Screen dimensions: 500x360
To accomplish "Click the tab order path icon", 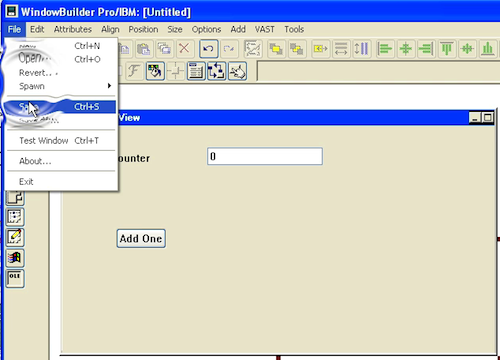I will [253, 49].
